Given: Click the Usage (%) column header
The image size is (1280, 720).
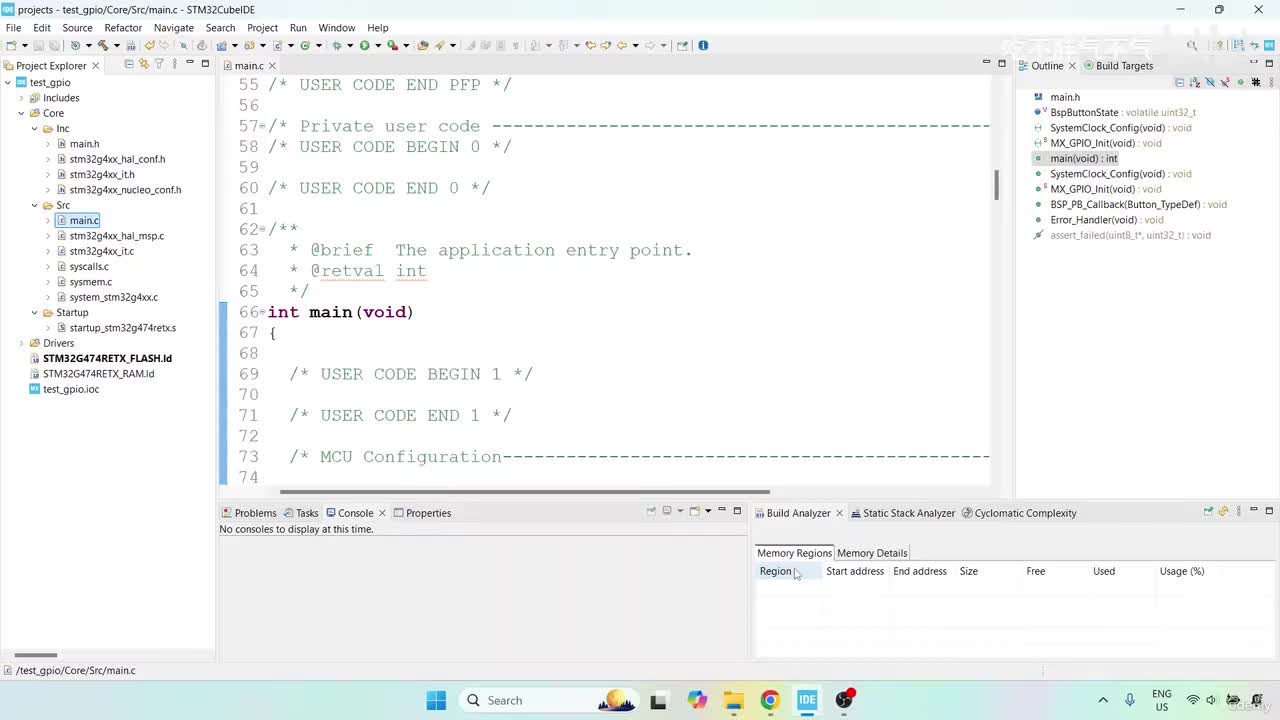Looking at the screenshot, I should [x=1182, y=571].
